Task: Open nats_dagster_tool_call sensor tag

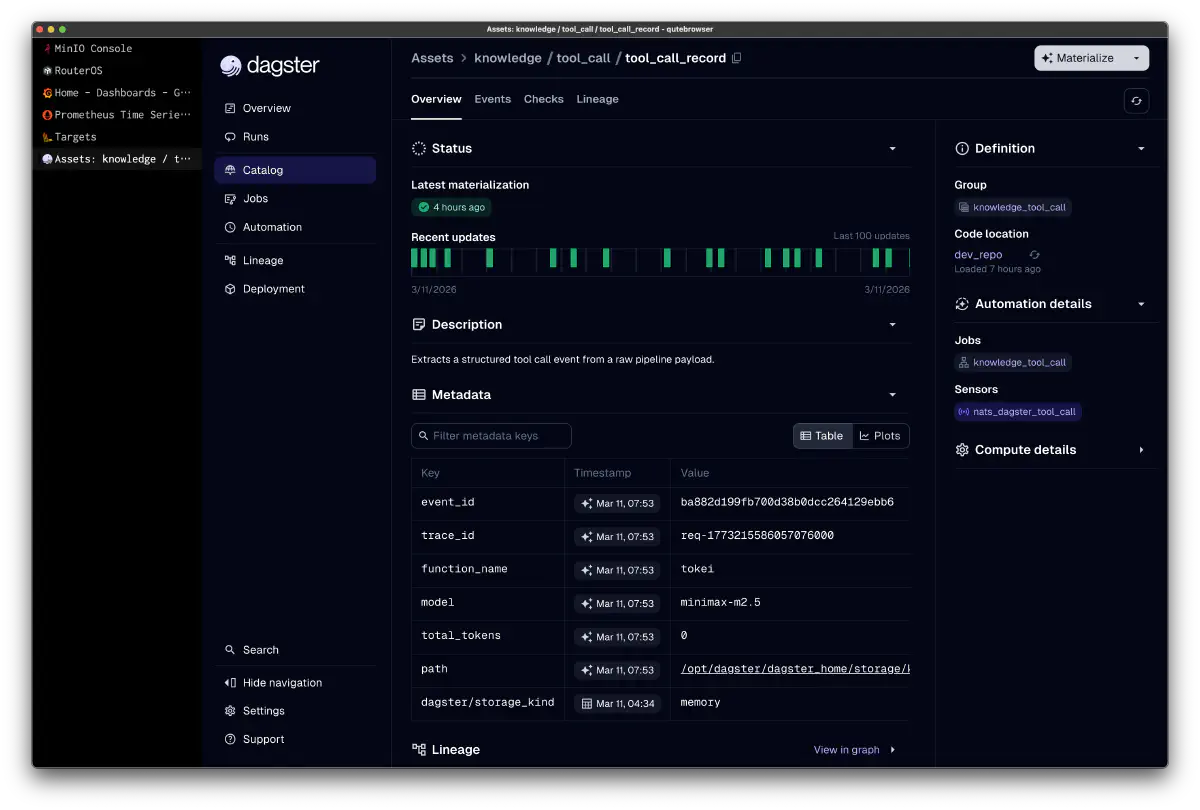Action: pos(1018,411)
